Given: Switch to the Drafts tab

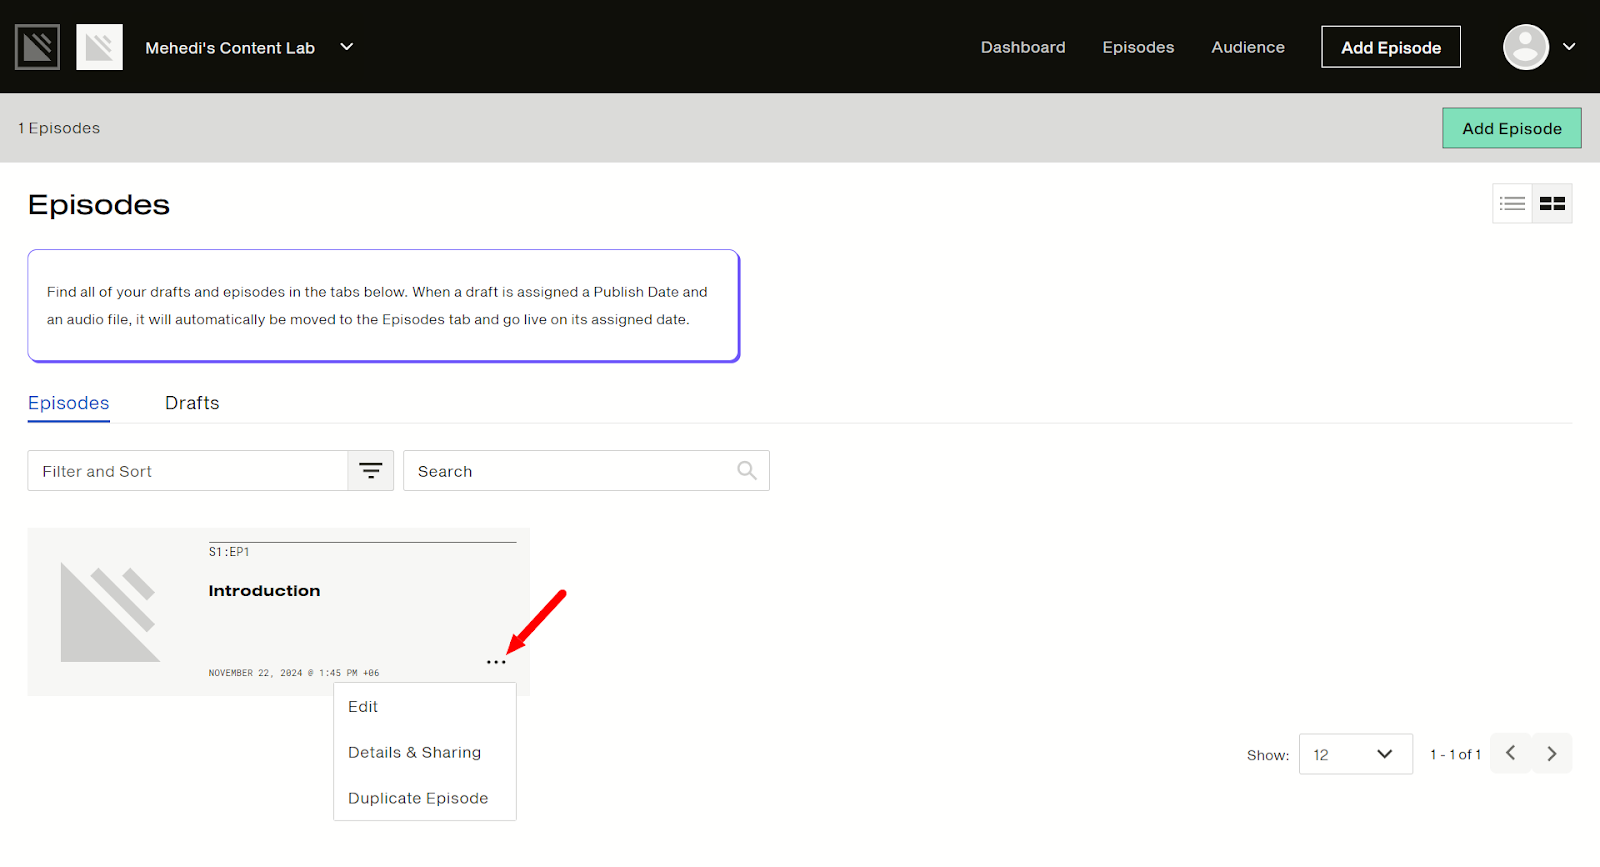Looking at the screenshot, I should pos(192,403).
